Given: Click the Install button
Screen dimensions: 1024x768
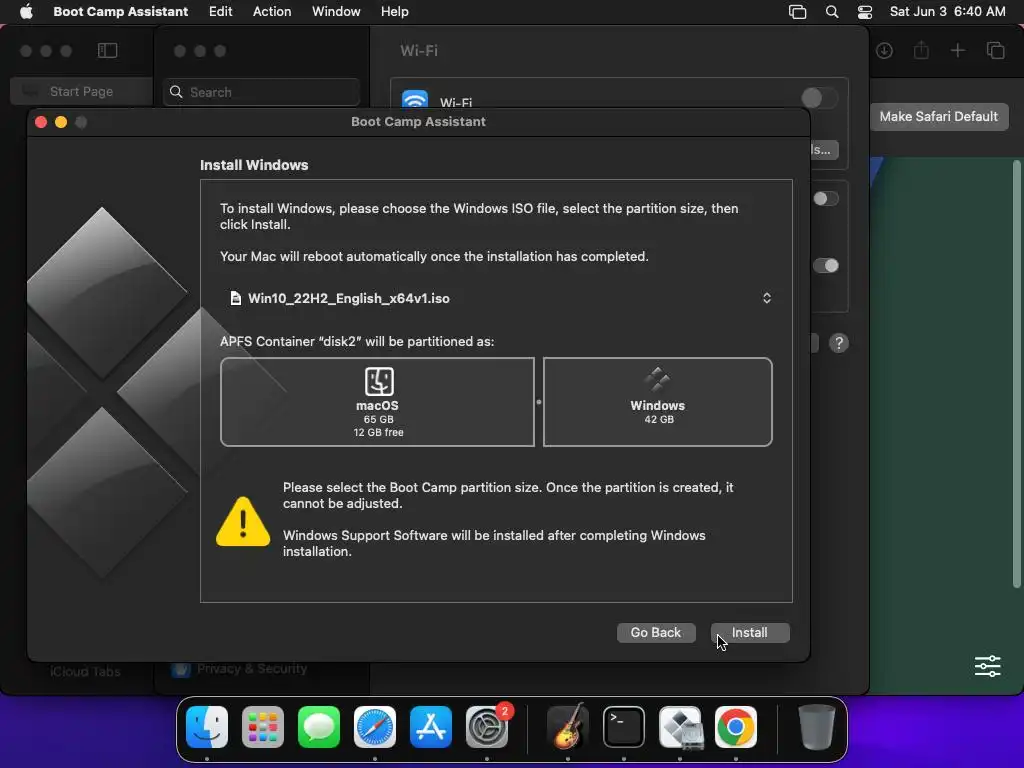Looking at the screenshot, I should tap(750, 632).
